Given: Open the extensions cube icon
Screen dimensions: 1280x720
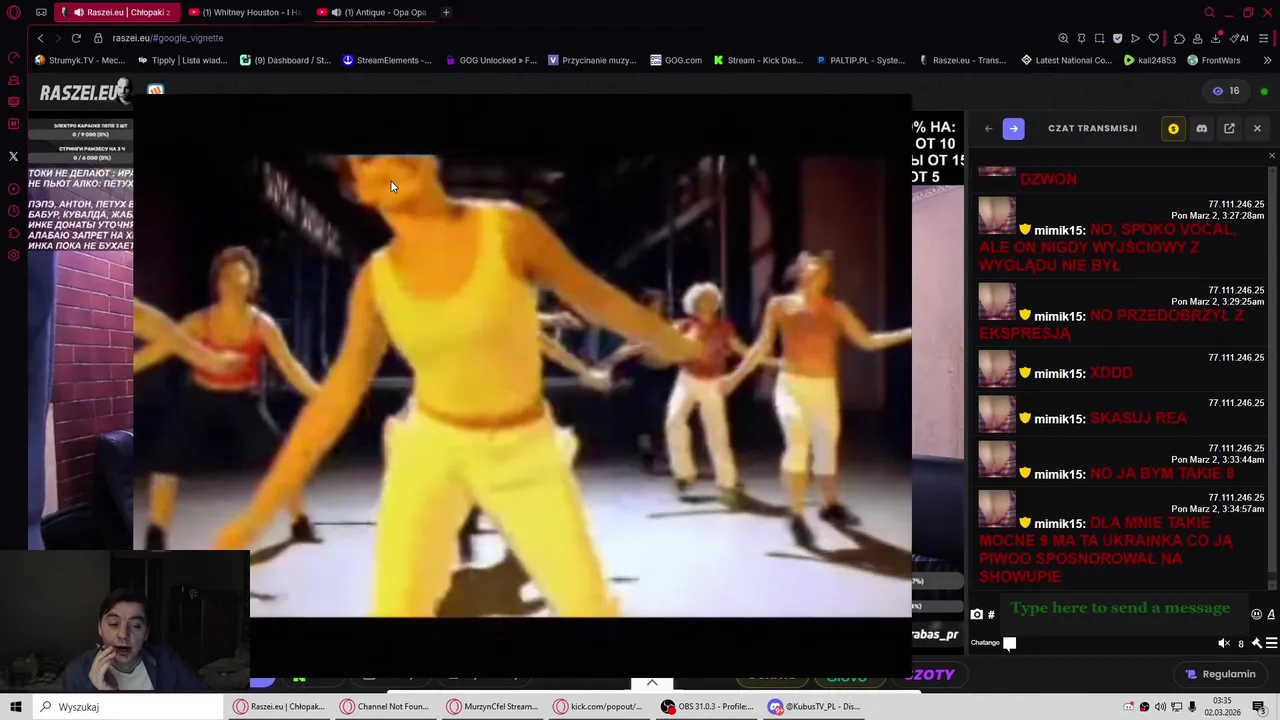Looking at the screenshot, I should (1180, 38).
